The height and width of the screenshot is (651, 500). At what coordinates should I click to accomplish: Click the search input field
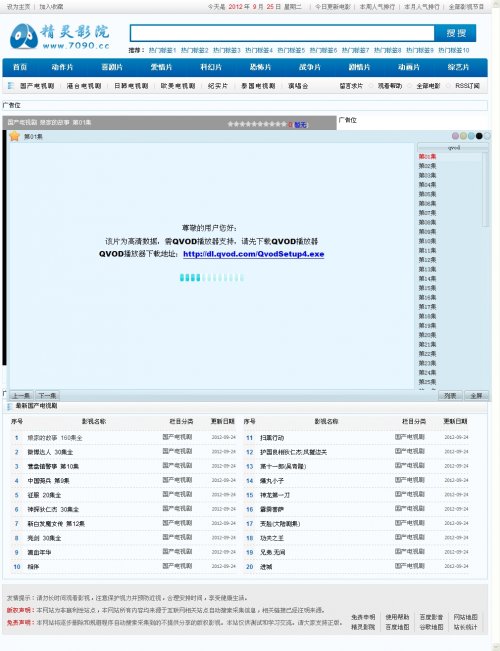282,33
